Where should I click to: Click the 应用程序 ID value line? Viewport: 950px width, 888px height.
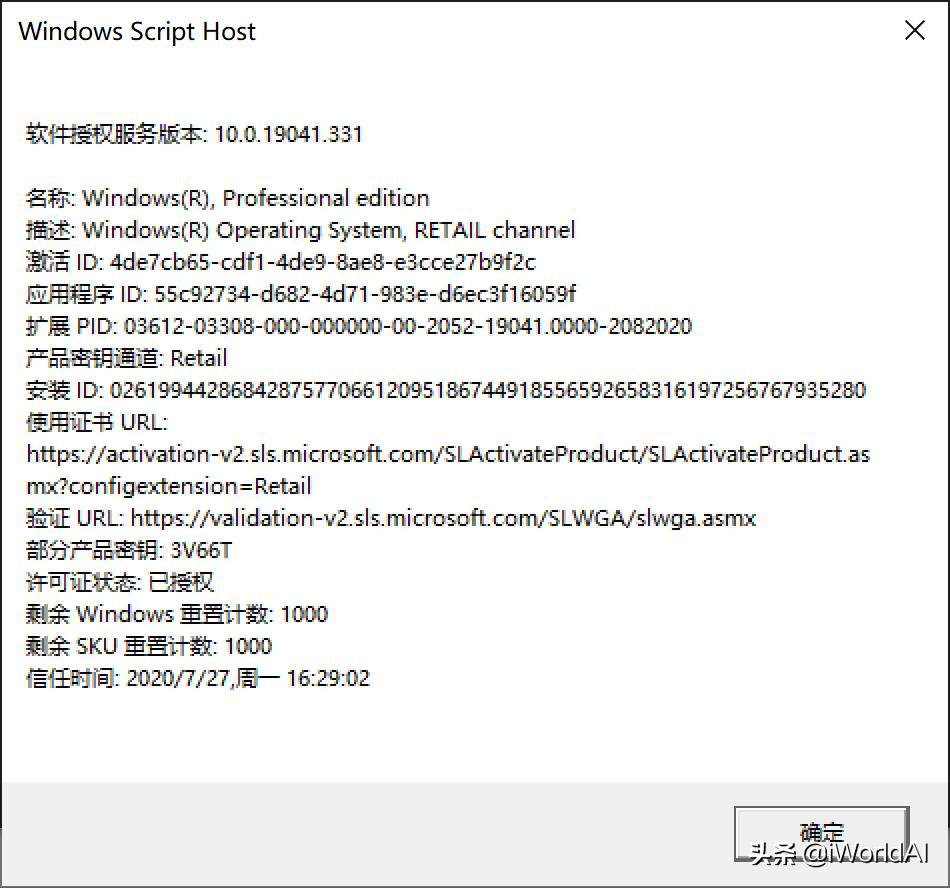tap(301, 294)
